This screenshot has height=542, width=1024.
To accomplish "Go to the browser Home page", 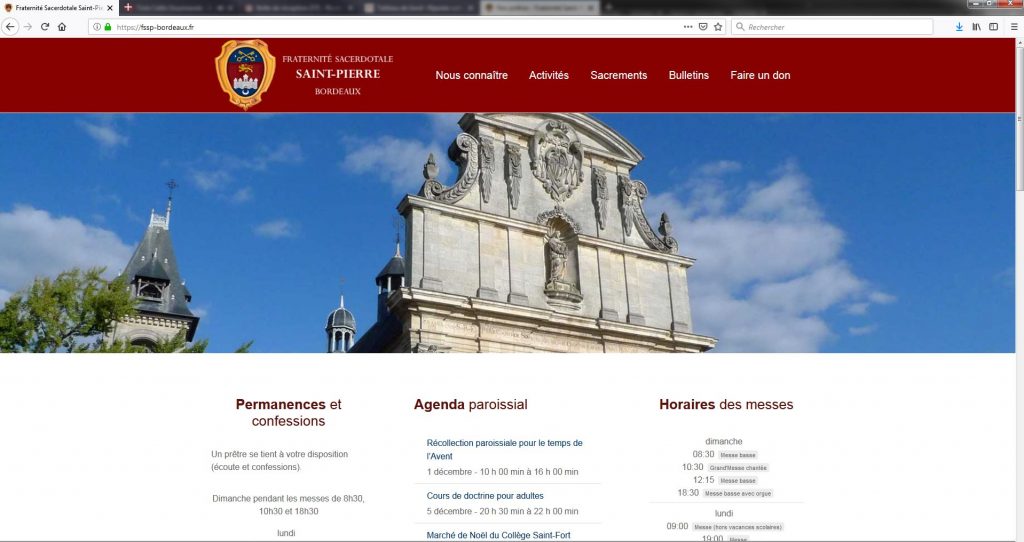I will pyautogui.click(x=62, y=27).
